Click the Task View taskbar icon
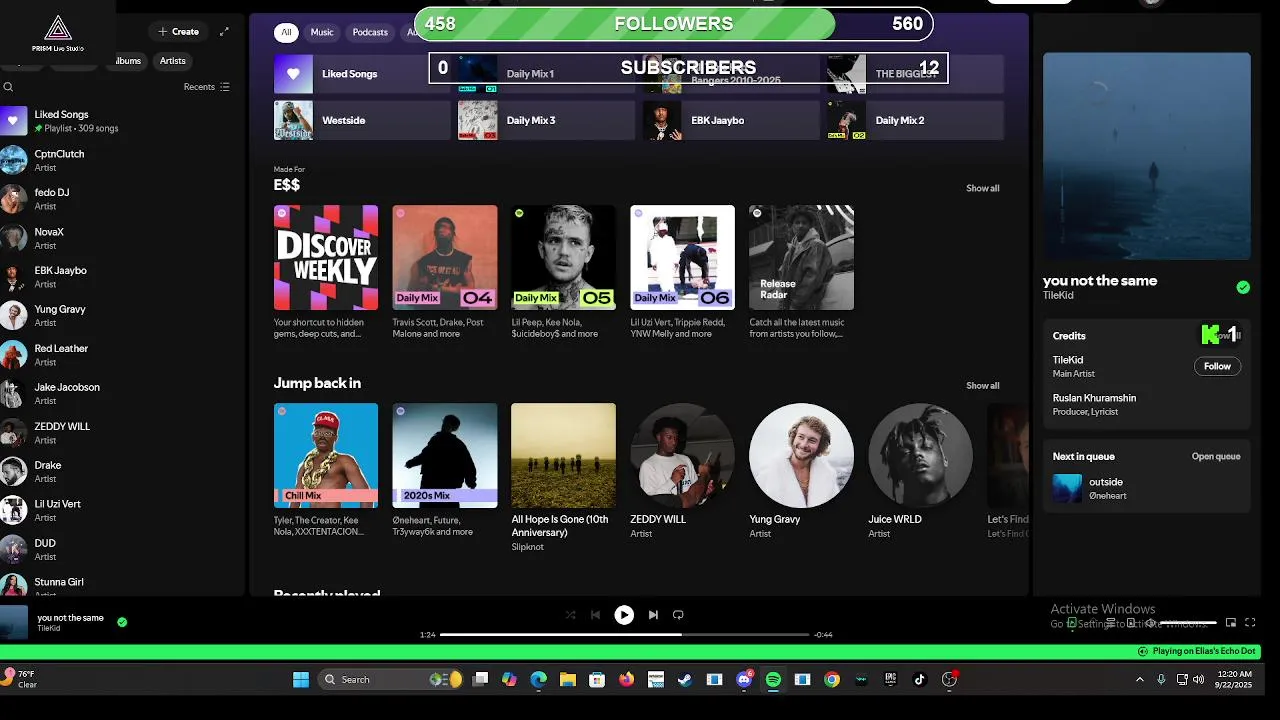The height and width of the screenshot is (720, 1280). click(480, 680)
